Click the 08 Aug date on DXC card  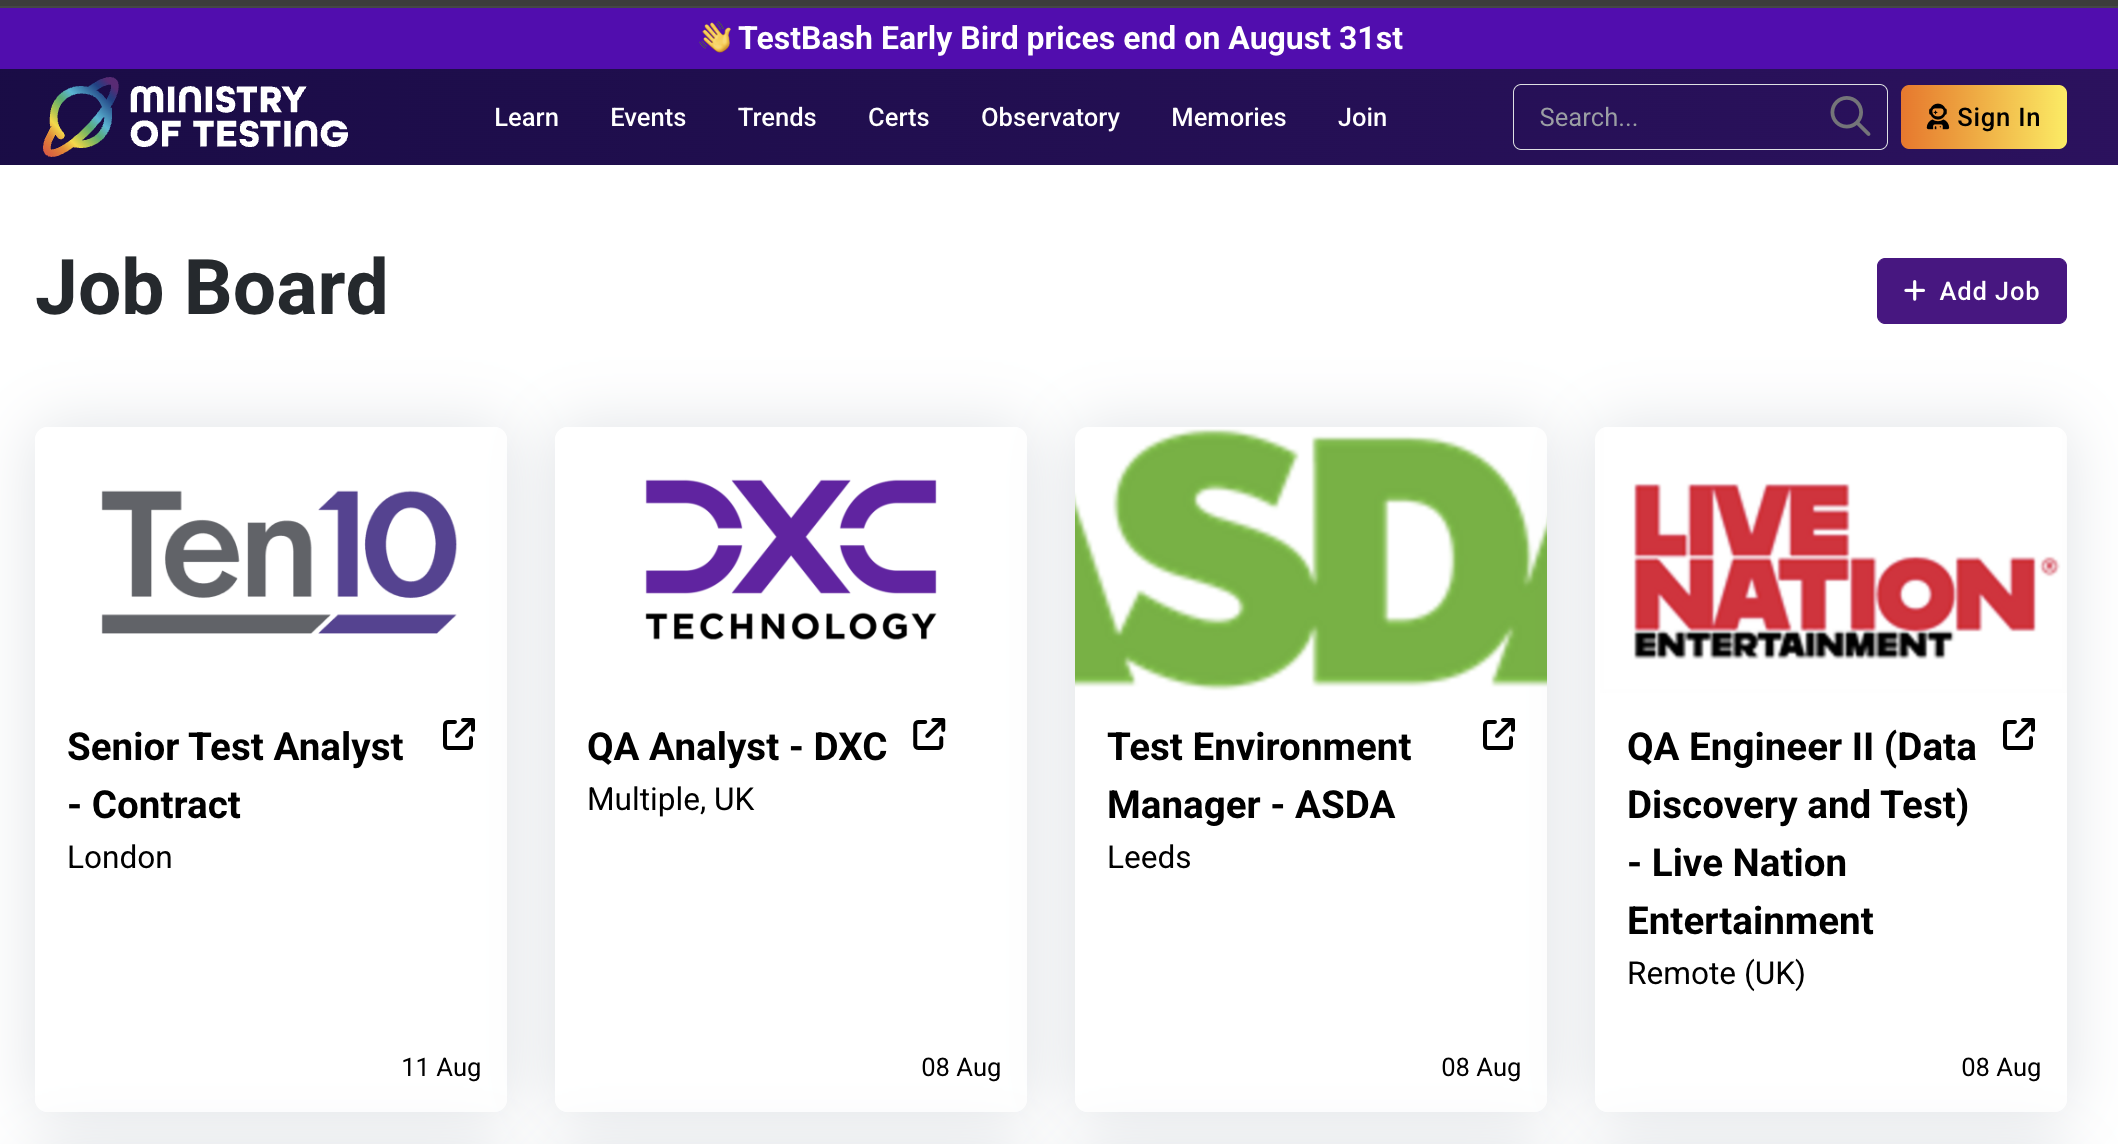[961, 1067]
